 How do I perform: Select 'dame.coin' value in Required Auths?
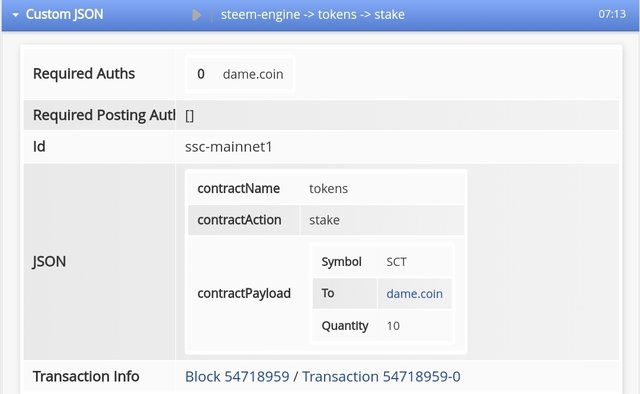pyautogui.click(x=253, y=74)
